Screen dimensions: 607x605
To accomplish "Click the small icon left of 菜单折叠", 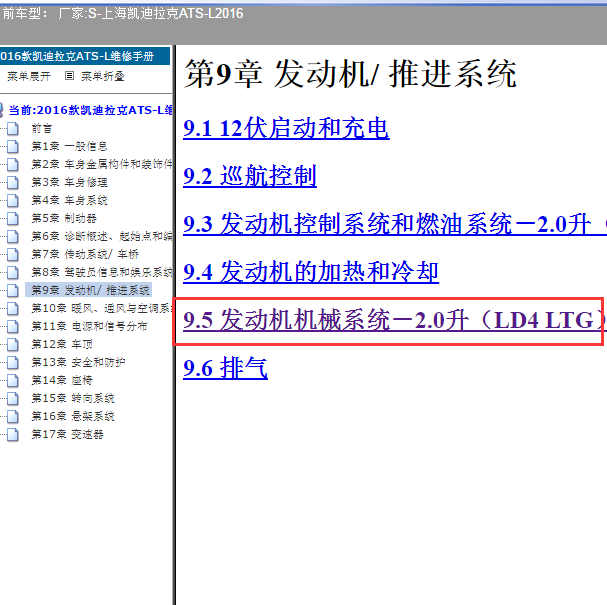I will [69, 75].
